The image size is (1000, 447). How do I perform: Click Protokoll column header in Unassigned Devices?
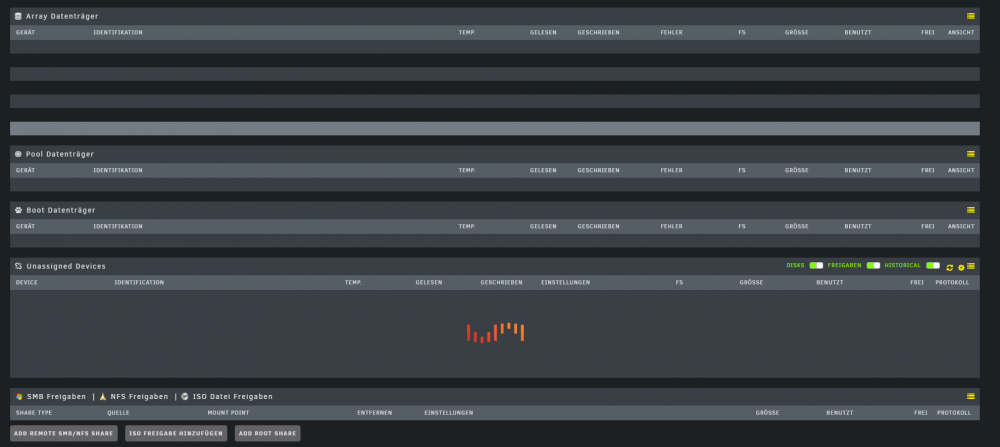point(952,282)
